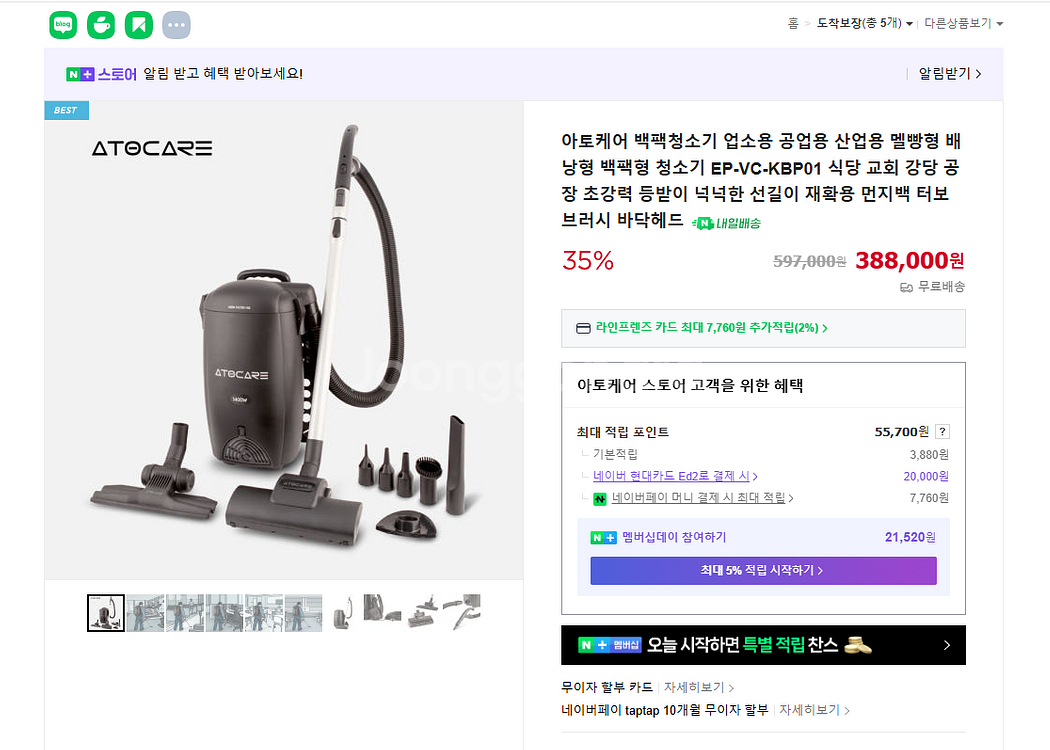Expand the membership 특별 적립 찬스 banner
Image resolution: width=1050 pixels, height=750 pixels.
coord(763,645)
